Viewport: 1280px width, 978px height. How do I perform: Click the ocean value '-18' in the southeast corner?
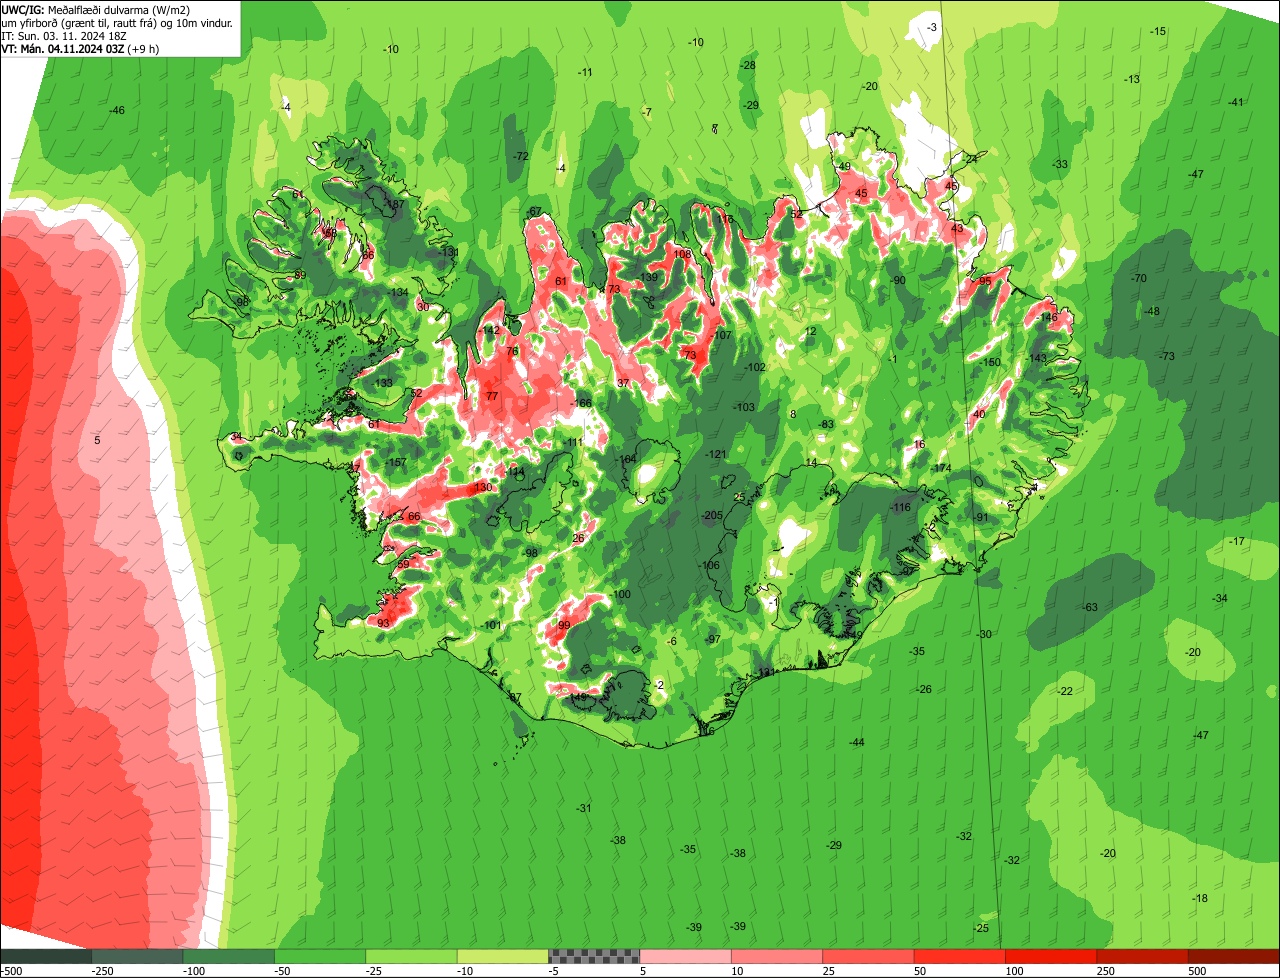coord(1200,898)
